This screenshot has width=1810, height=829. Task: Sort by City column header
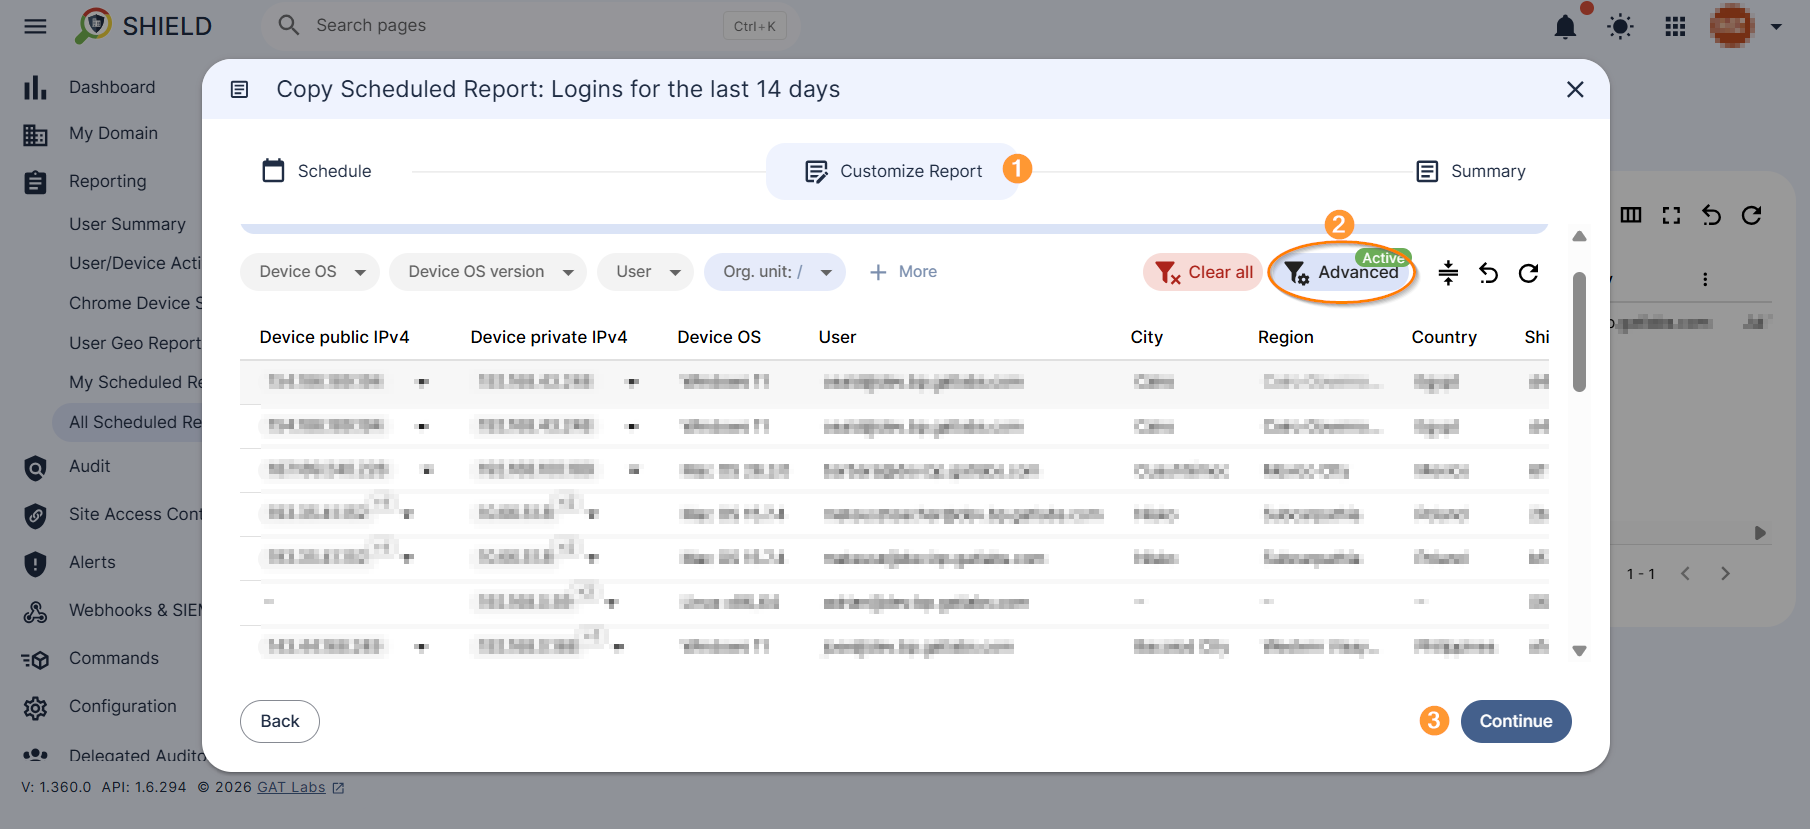pos(1147,337)
